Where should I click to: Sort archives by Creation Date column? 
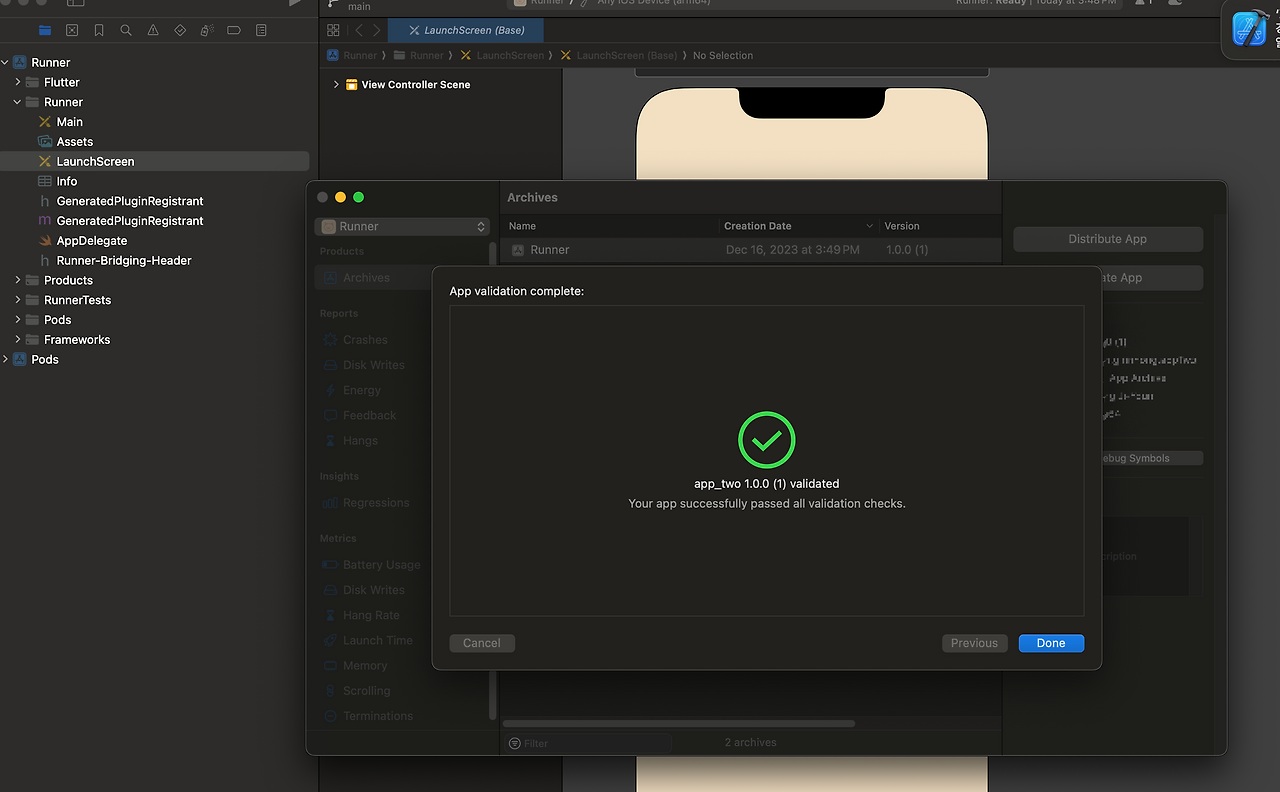798,226
